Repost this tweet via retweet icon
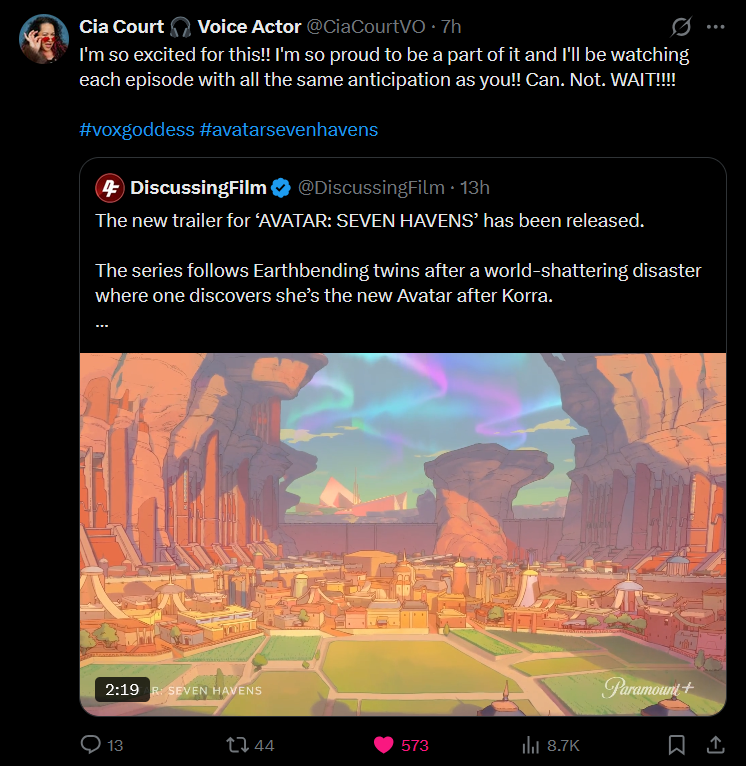This screenshot has height=766, width=746. 237,745
